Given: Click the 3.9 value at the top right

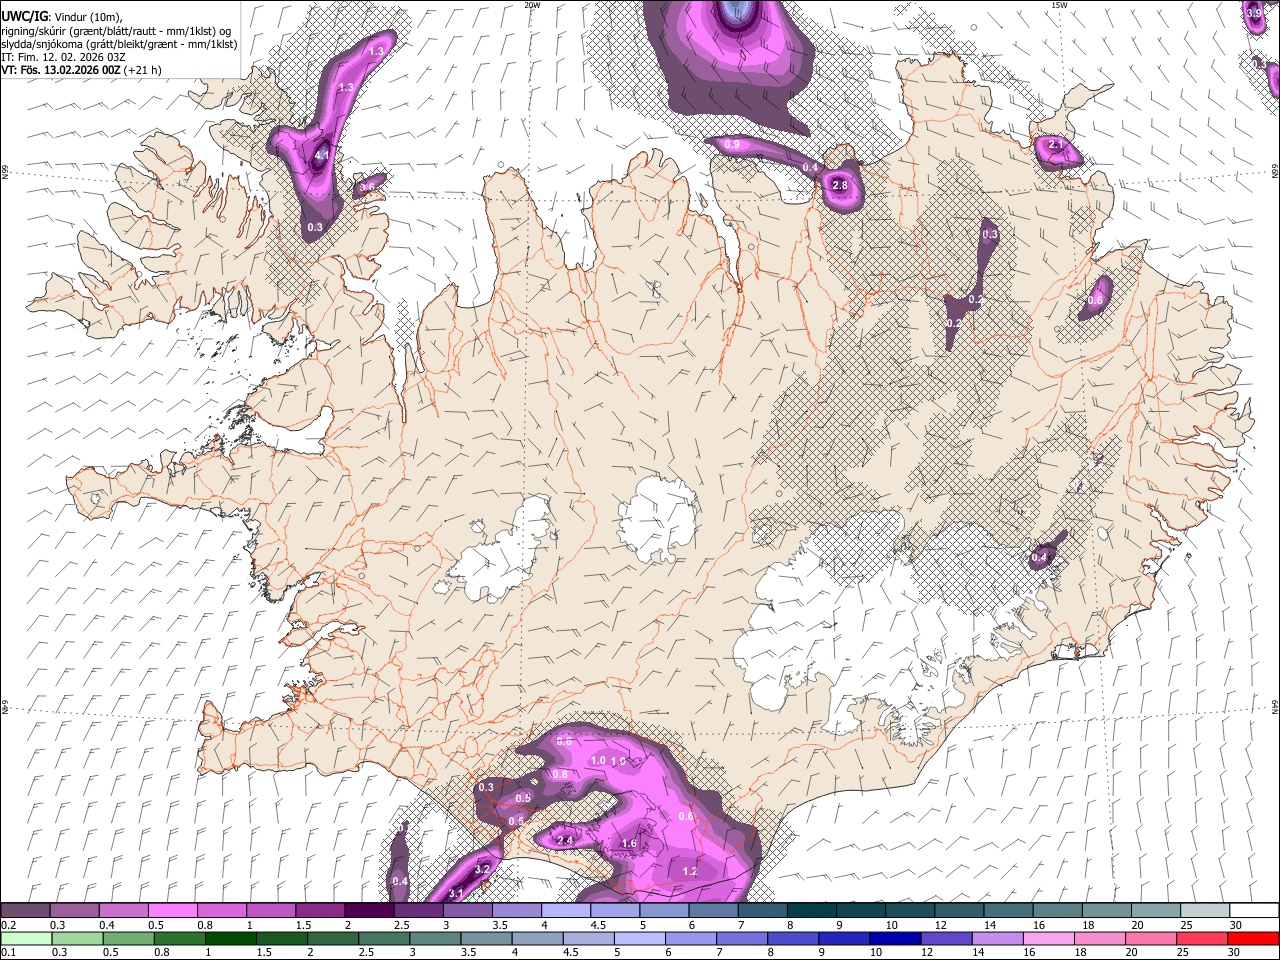Looking at the screenshot, I should [x=1254, y=14].
